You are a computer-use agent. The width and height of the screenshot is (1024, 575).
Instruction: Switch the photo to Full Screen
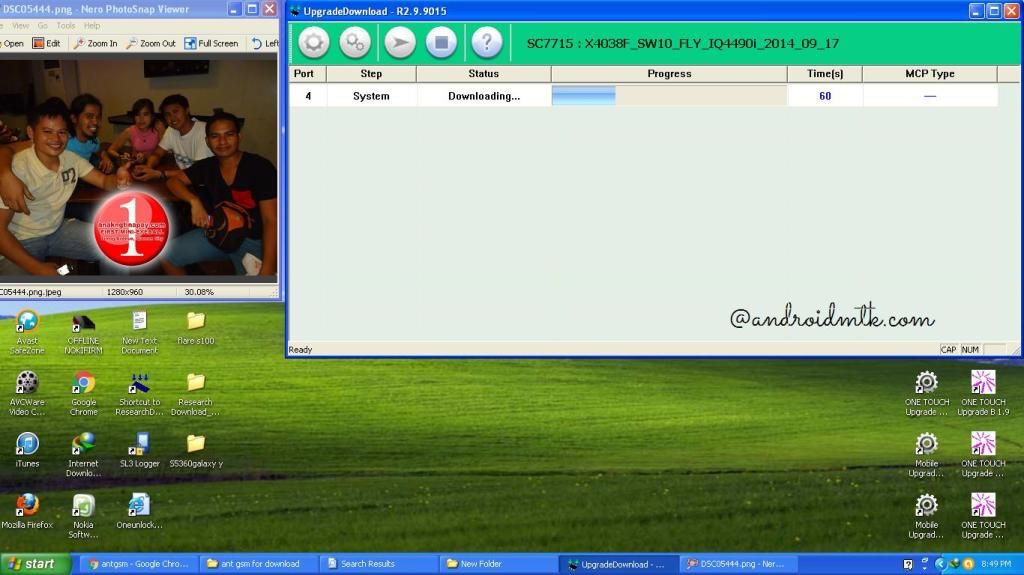(211, 44)
